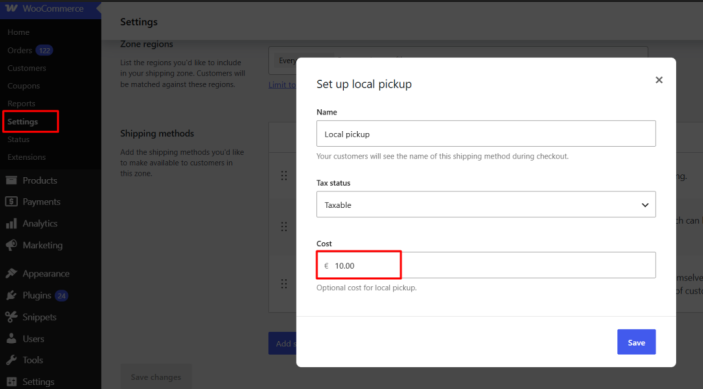Open the Marketing megaphone icon
The width and height of the screenshot is (703, 389).
(11, 245)
